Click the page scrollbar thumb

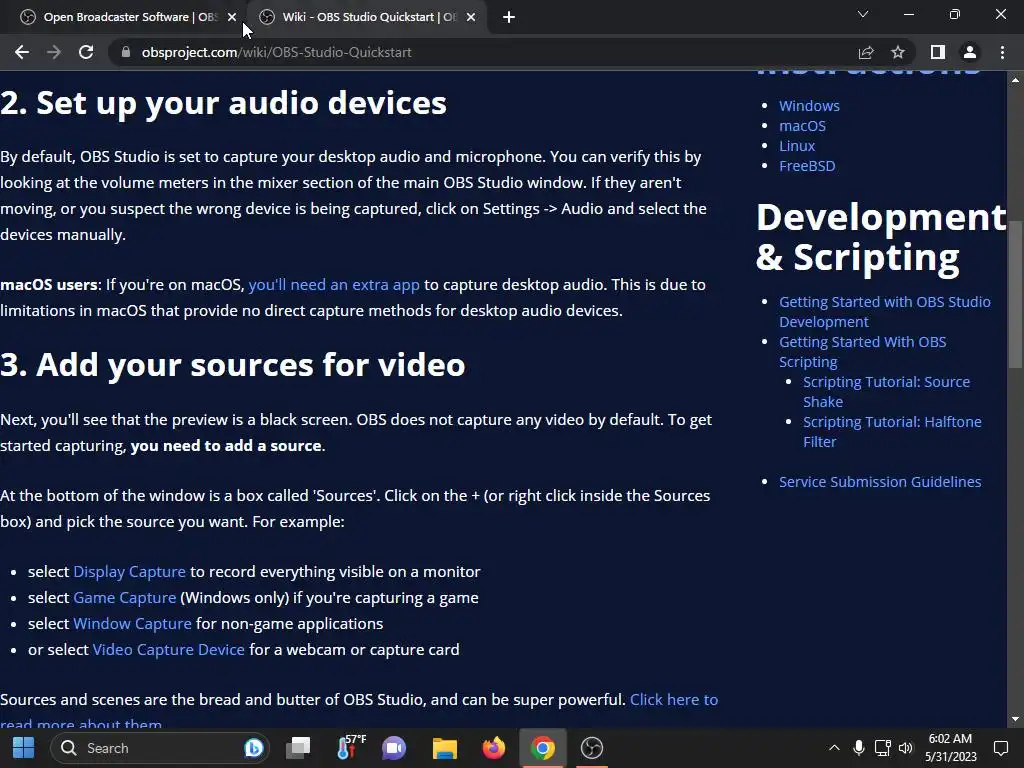point(1015,295)
